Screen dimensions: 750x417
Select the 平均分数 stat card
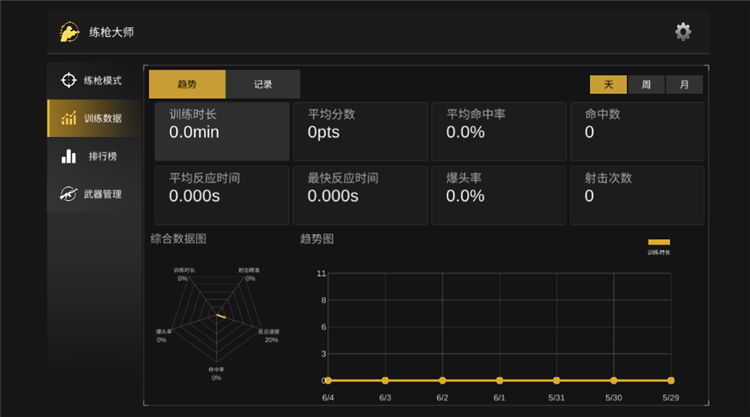click(x=360, y=131)
